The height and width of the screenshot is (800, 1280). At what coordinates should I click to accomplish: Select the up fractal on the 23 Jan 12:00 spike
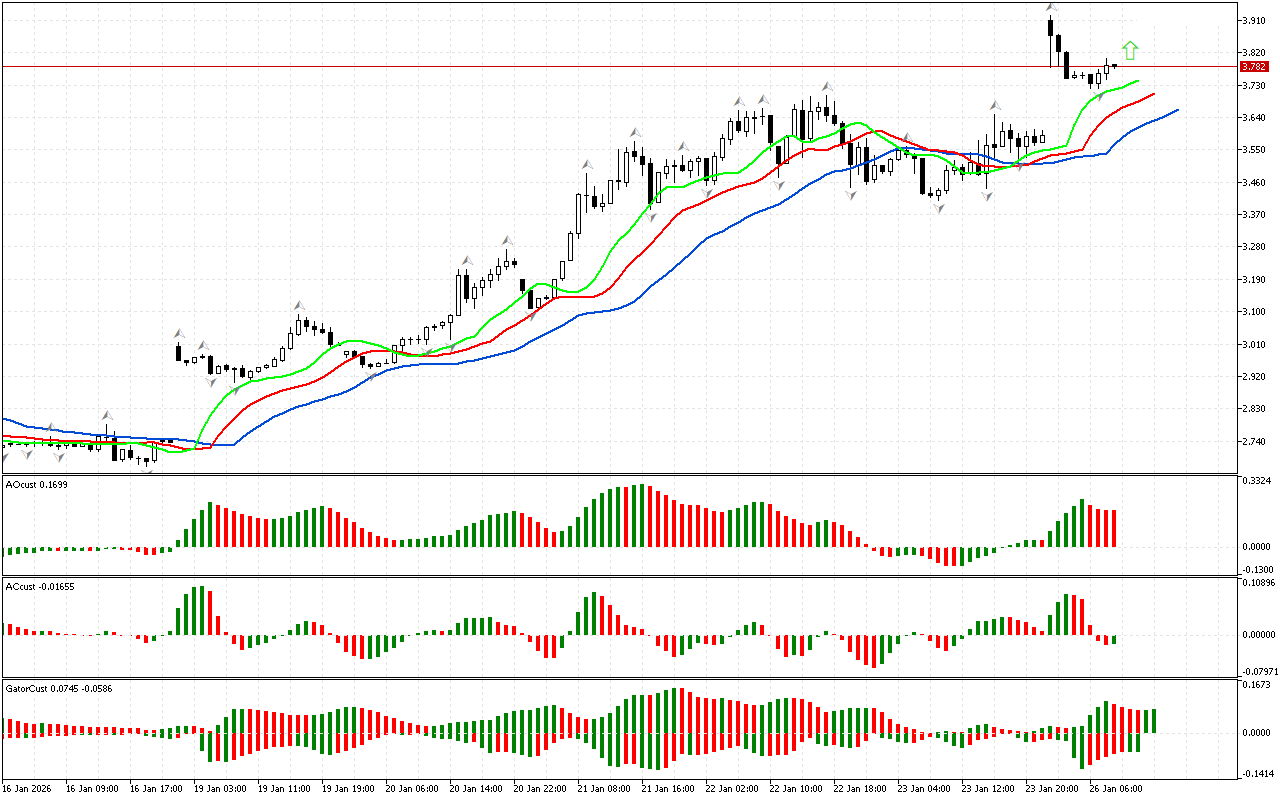[995, 105]
